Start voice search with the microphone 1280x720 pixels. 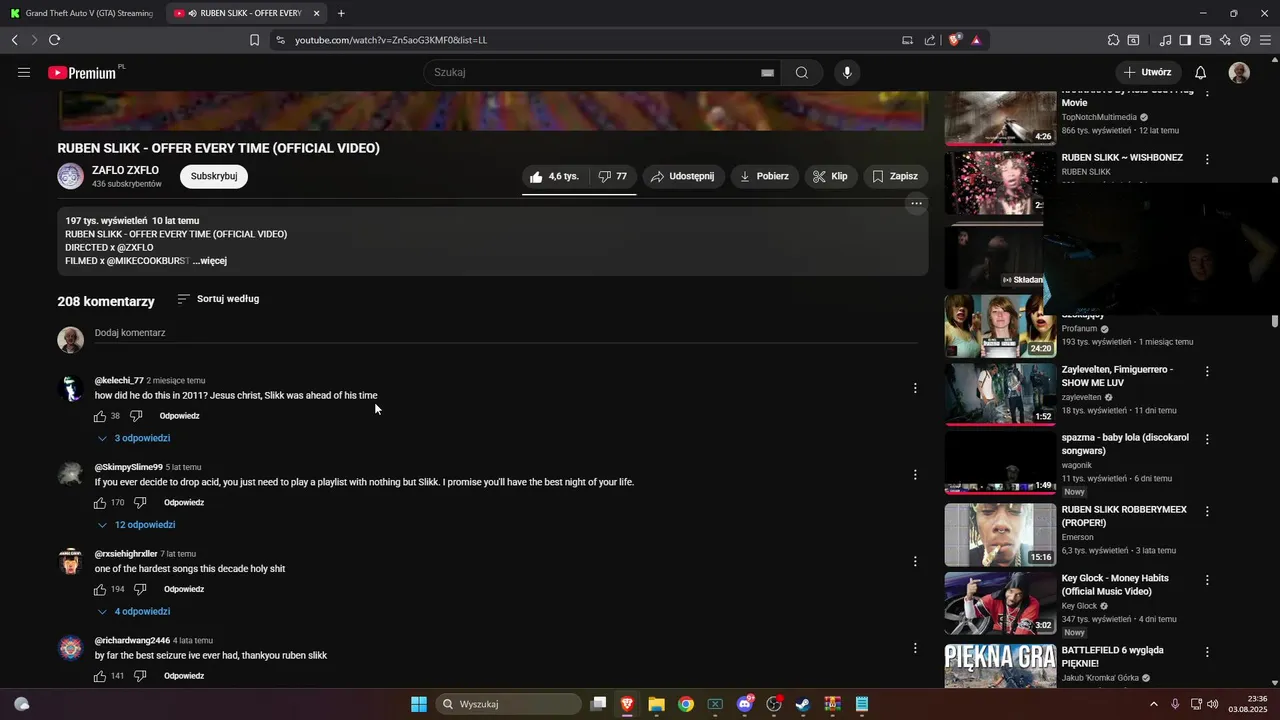pos(847,72)
